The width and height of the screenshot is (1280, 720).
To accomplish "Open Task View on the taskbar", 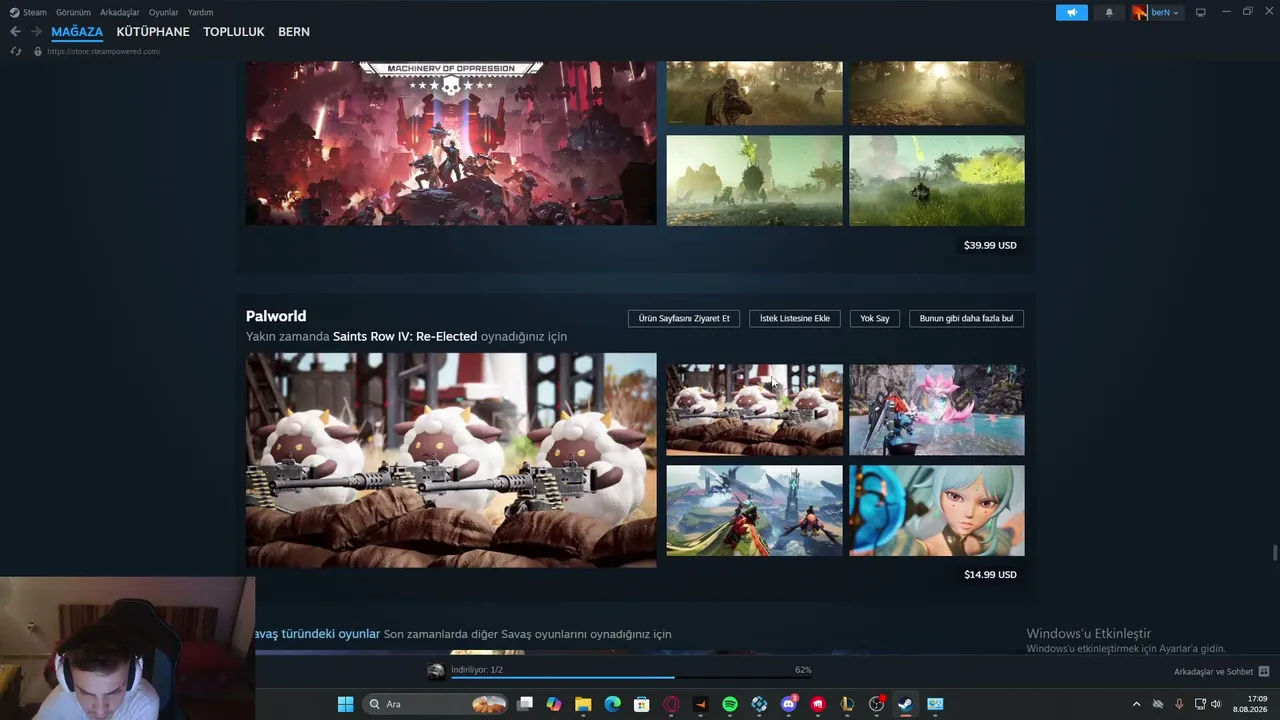I will pyautogui.click(x=525, y=704).
